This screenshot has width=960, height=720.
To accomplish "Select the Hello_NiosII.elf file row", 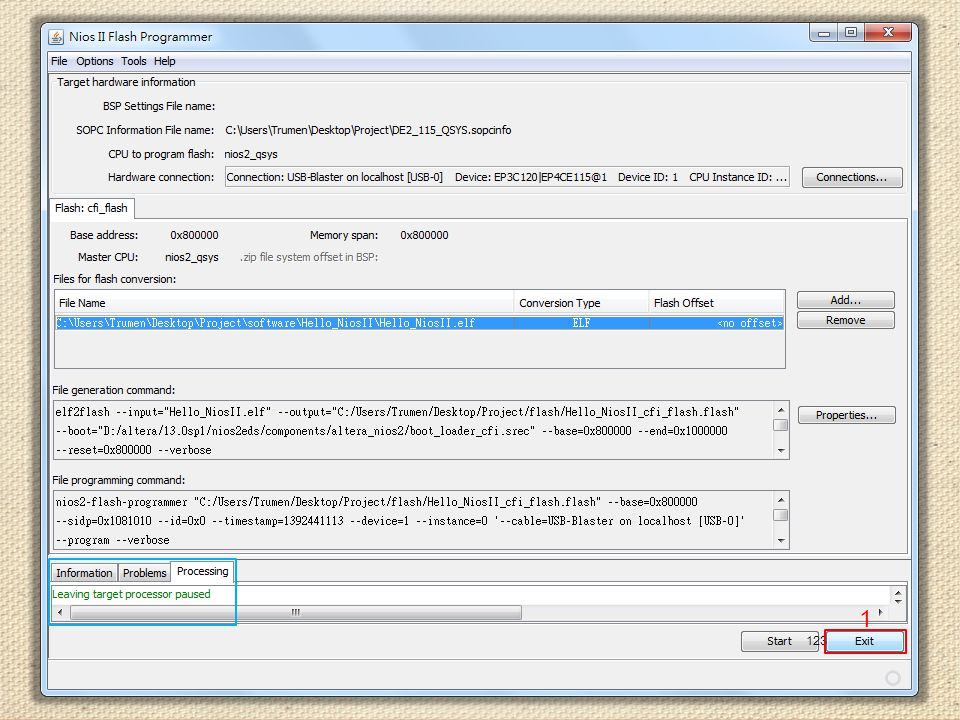I will (419, 323).
